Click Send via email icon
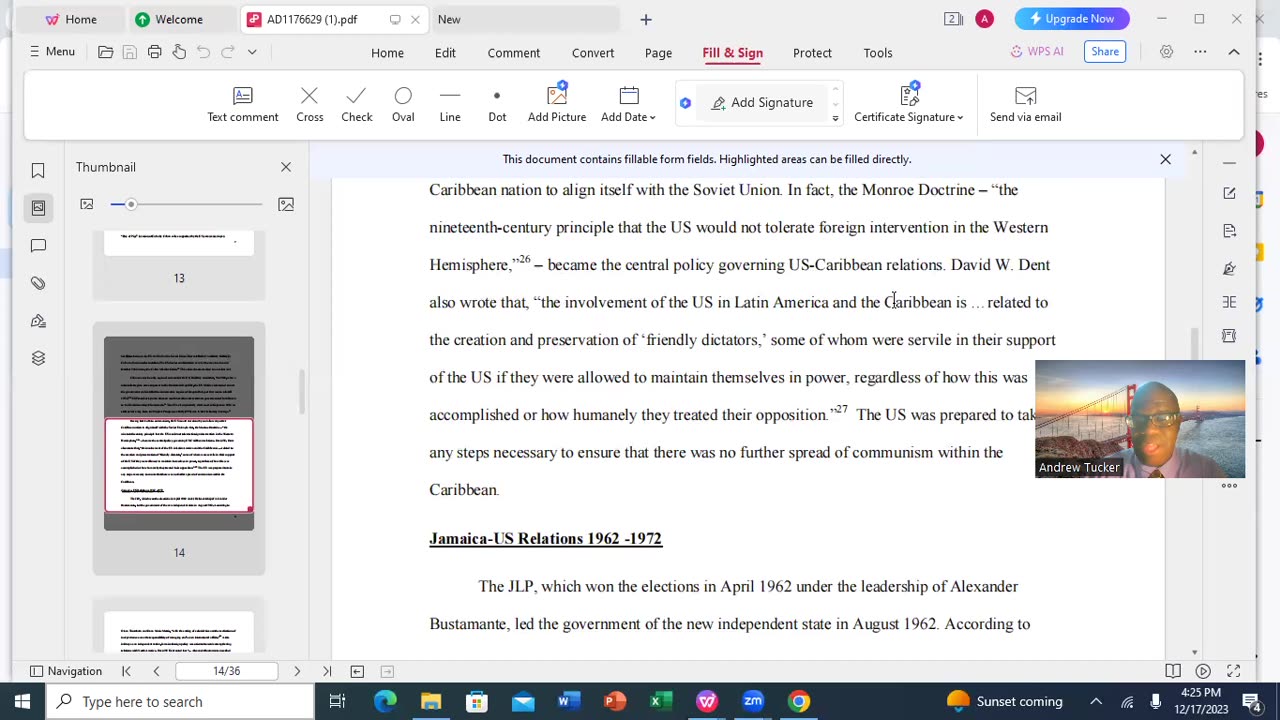This screenshot has width=1280, height=720. [1025, 104]
